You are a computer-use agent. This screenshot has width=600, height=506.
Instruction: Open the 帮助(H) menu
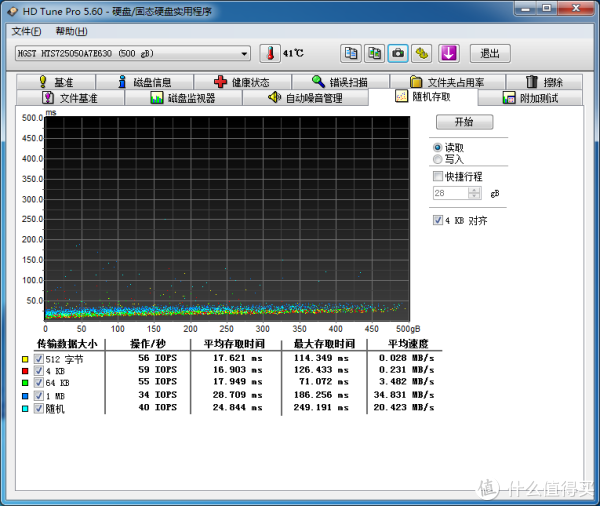click(72, 31)
